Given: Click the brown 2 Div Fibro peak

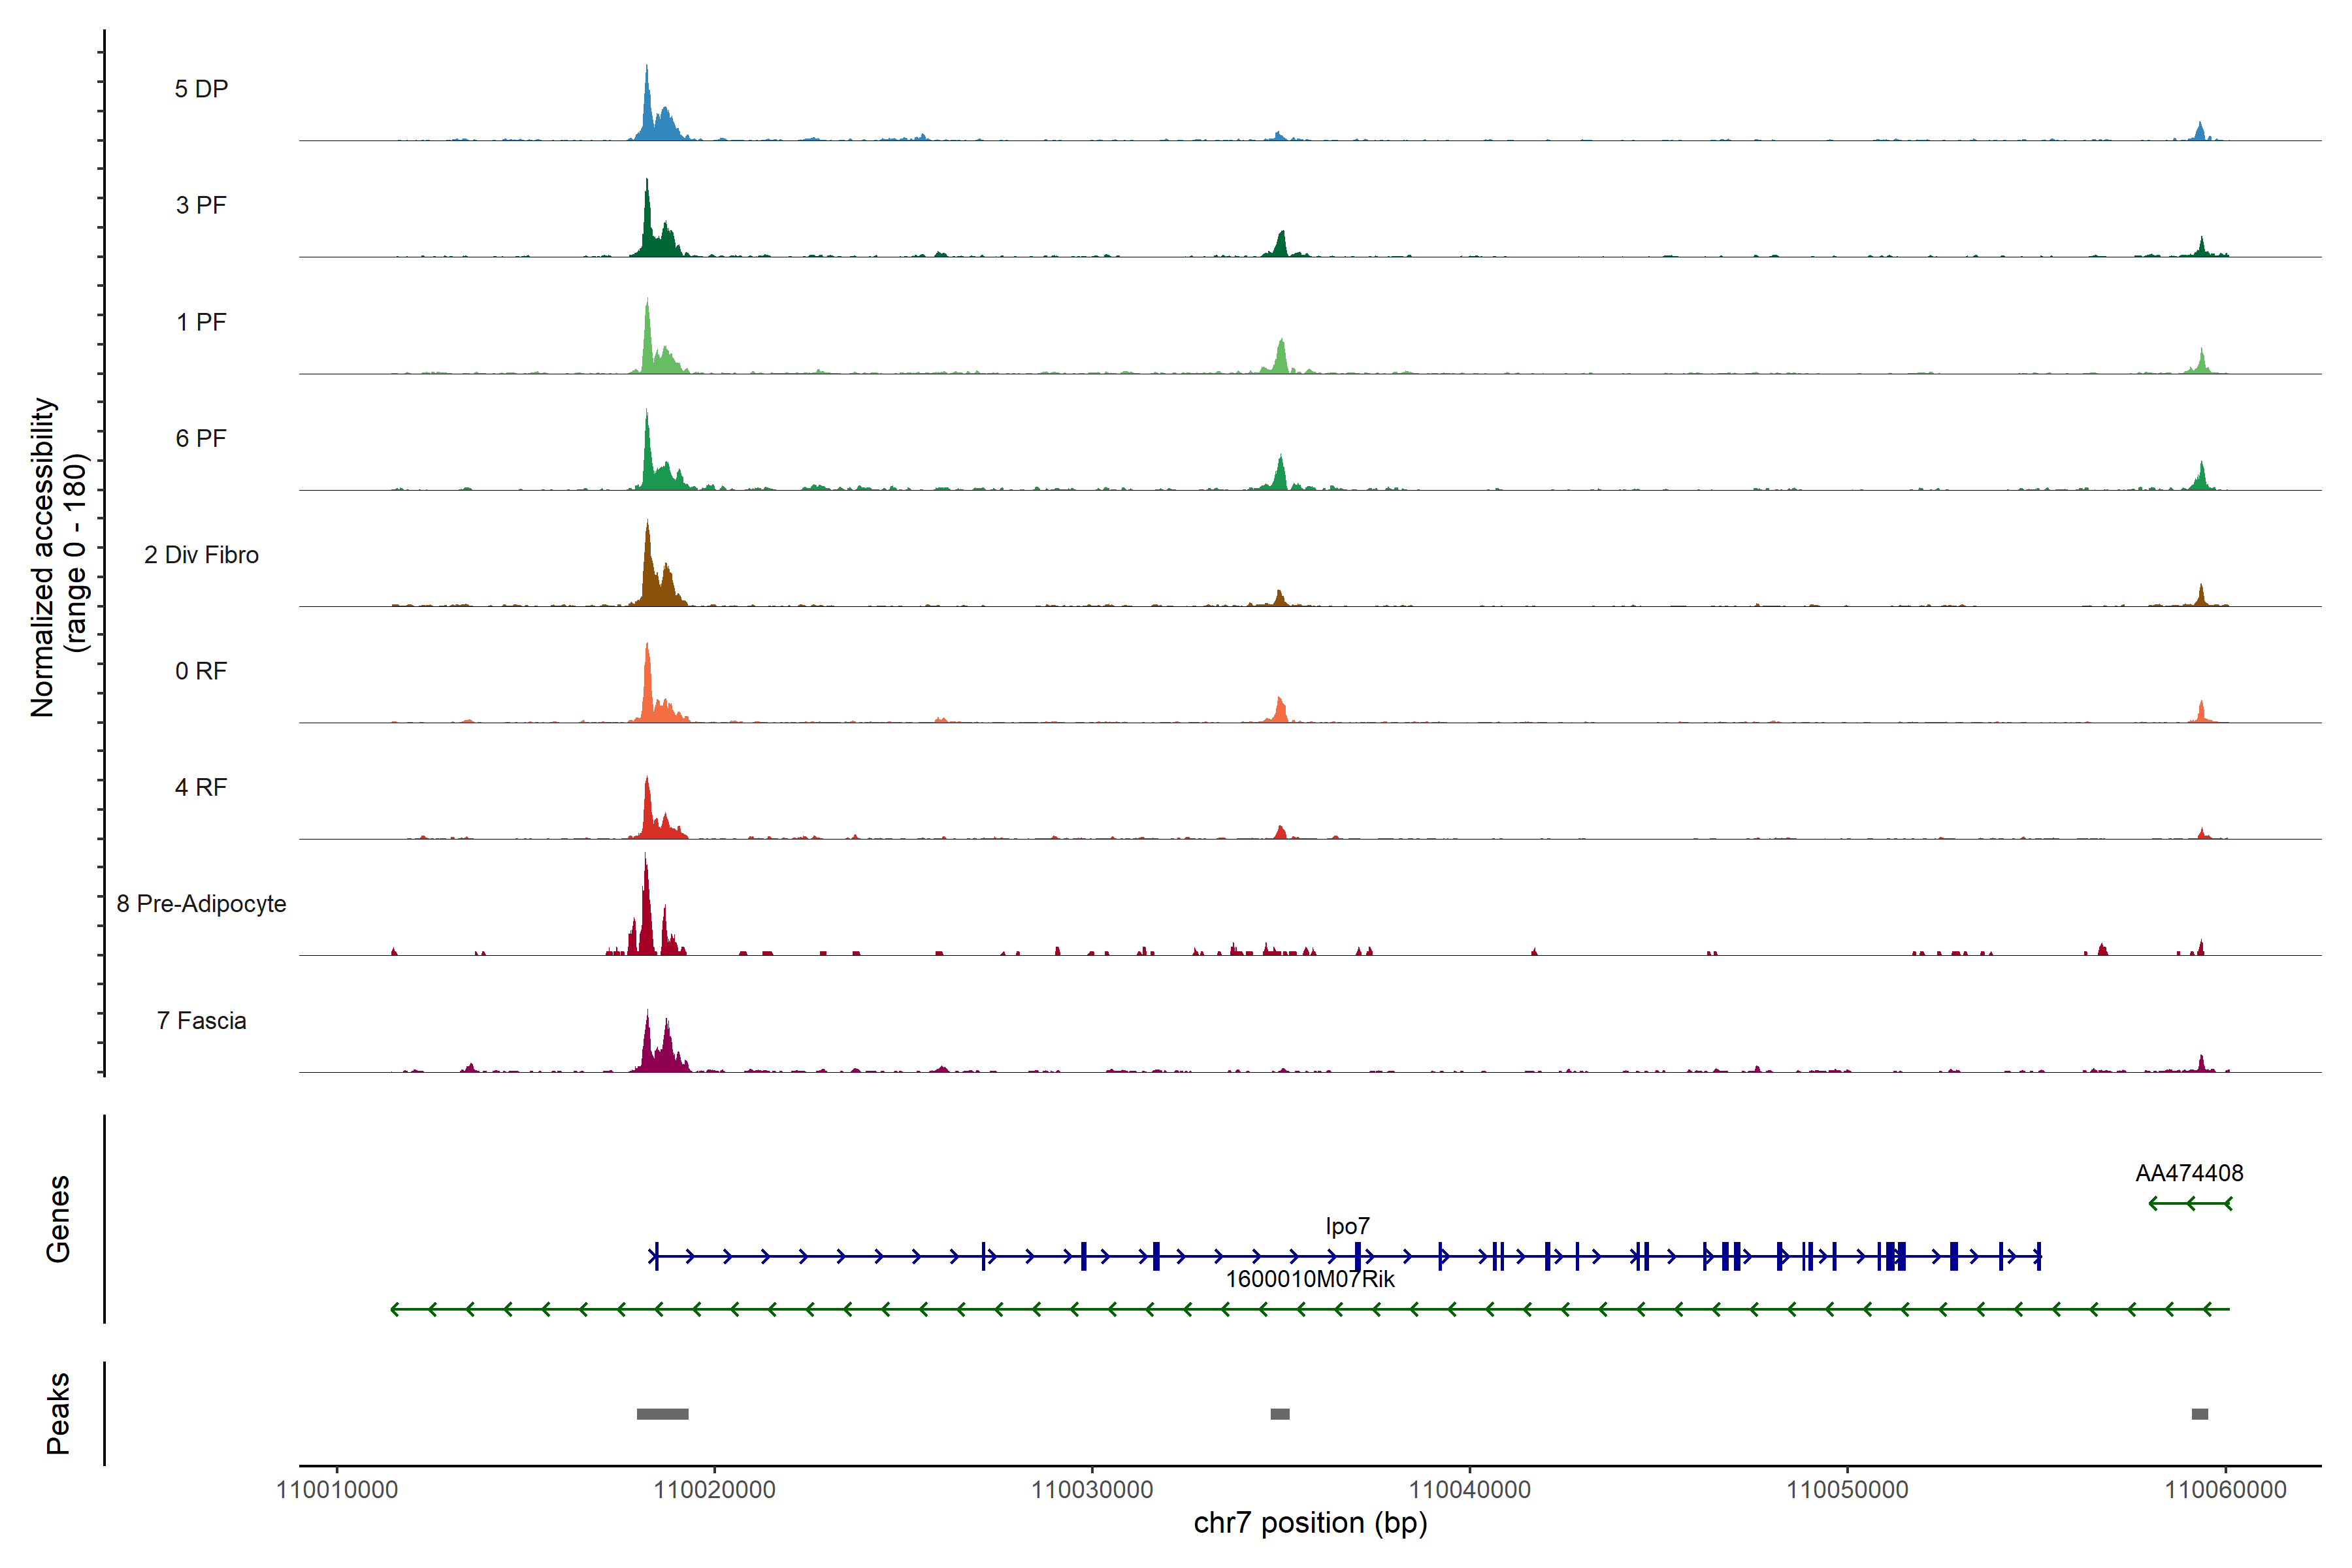Looking at the screenshot, I should (649, 575).
